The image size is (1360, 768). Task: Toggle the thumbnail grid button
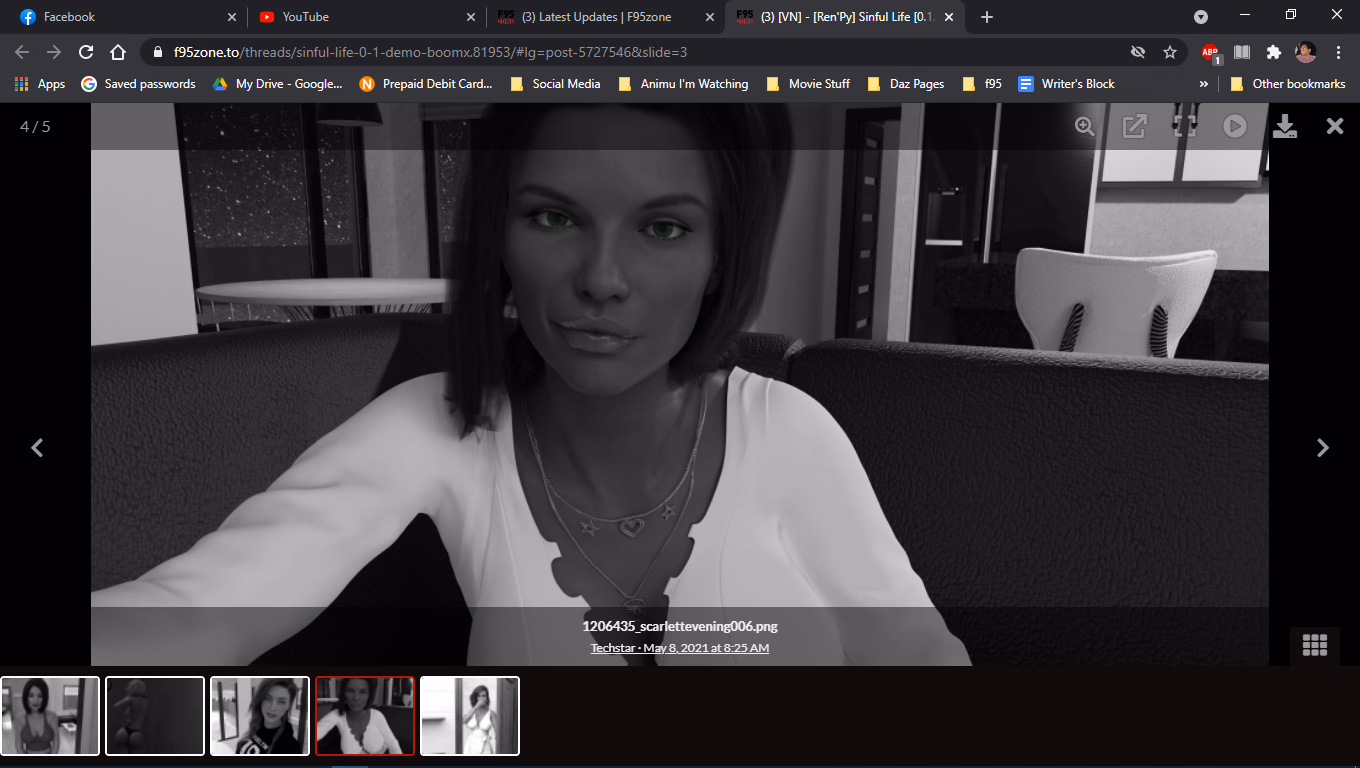click(x=1315, y=646)
